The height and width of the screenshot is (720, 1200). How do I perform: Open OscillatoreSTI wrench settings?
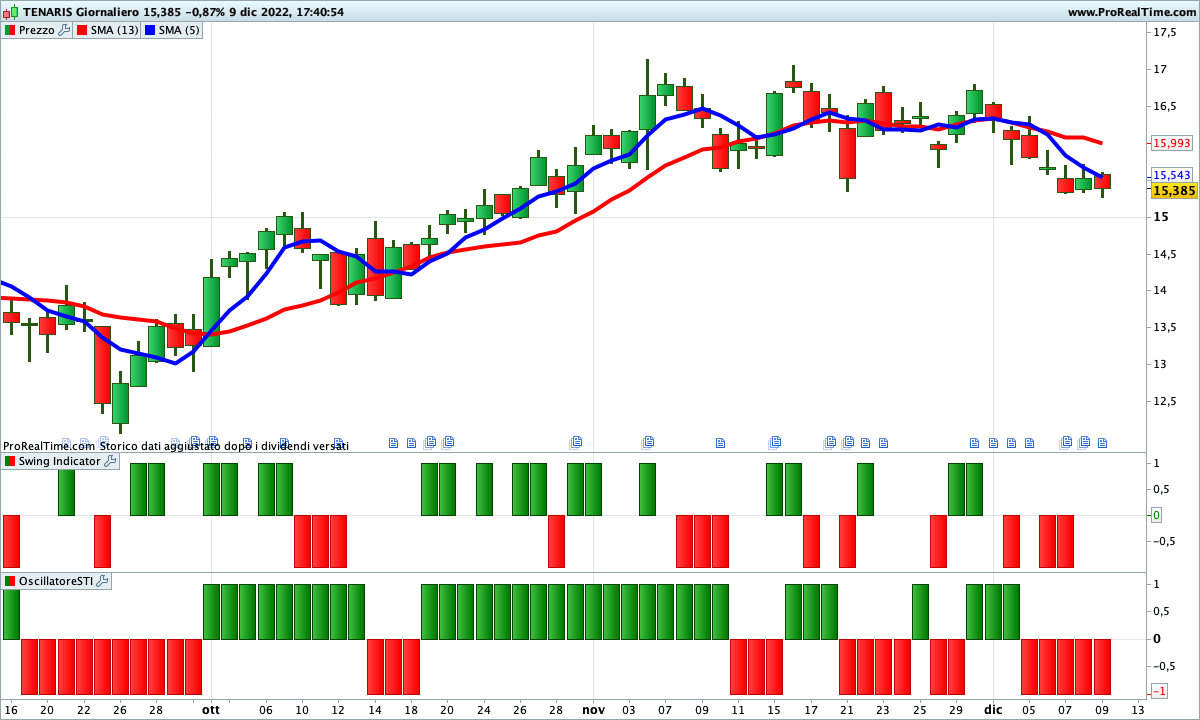click(x=102, y=581)
